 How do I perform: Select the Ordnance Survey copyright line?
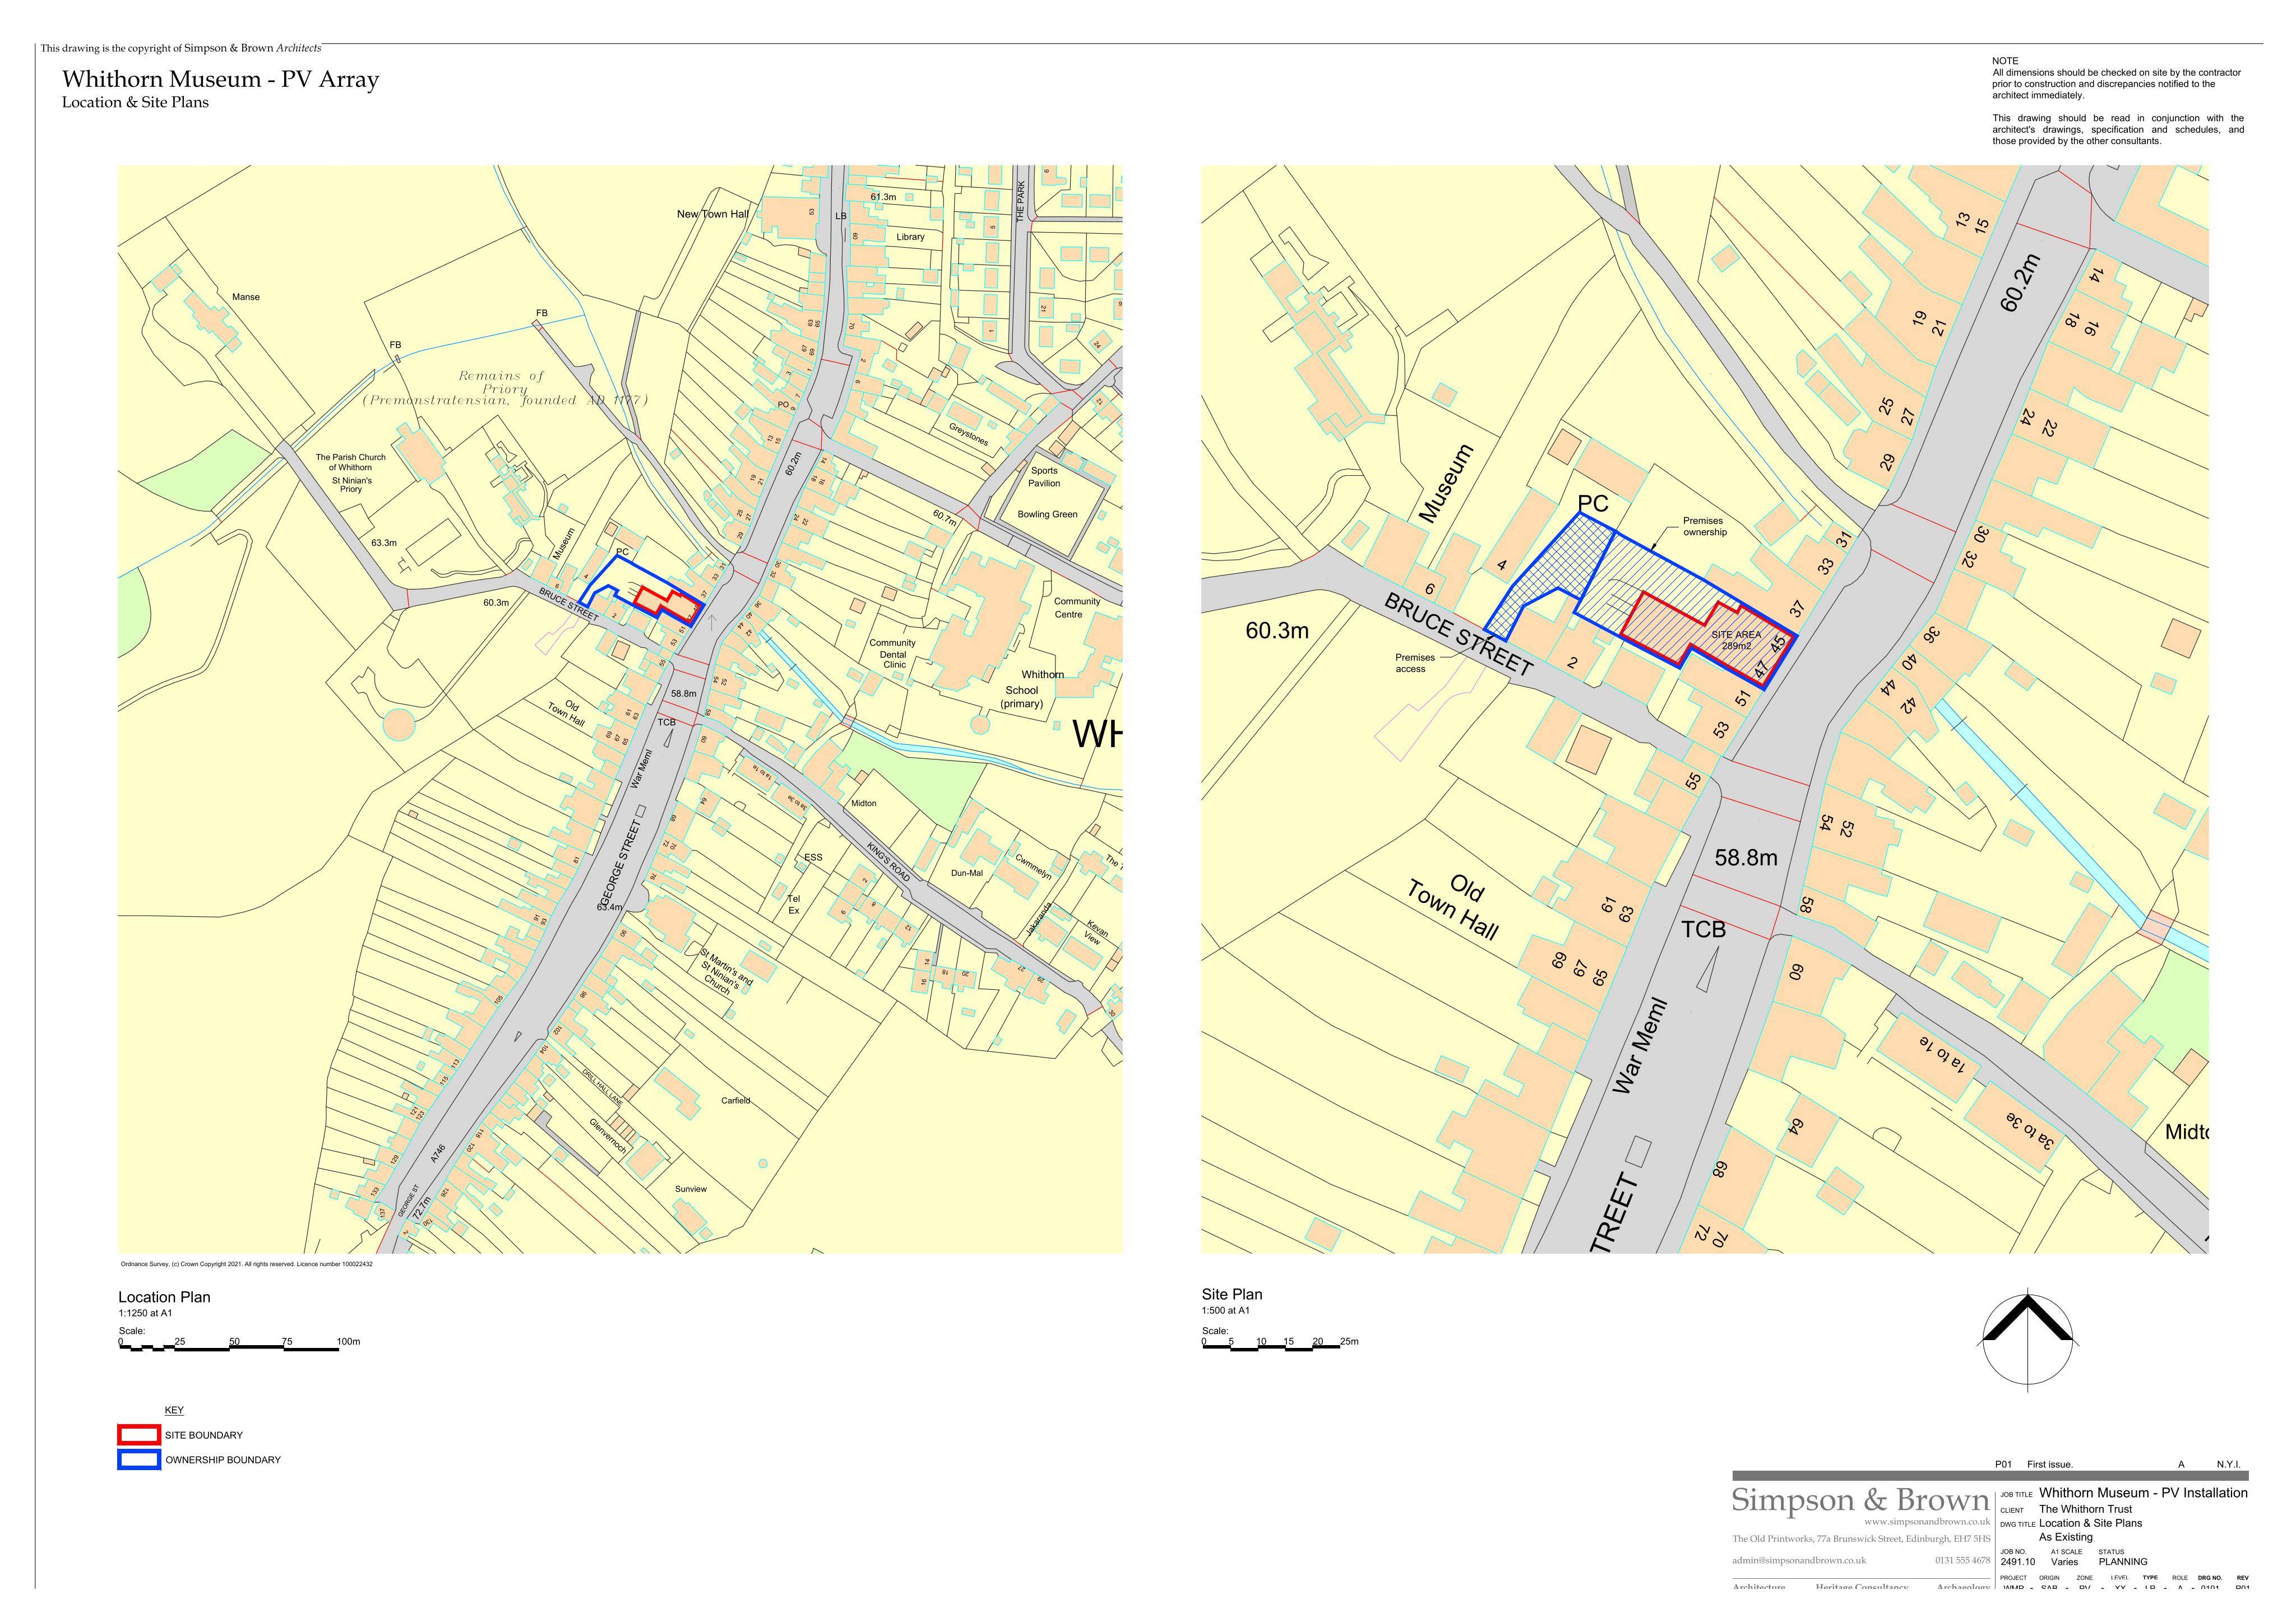[x=246, y=1264]
